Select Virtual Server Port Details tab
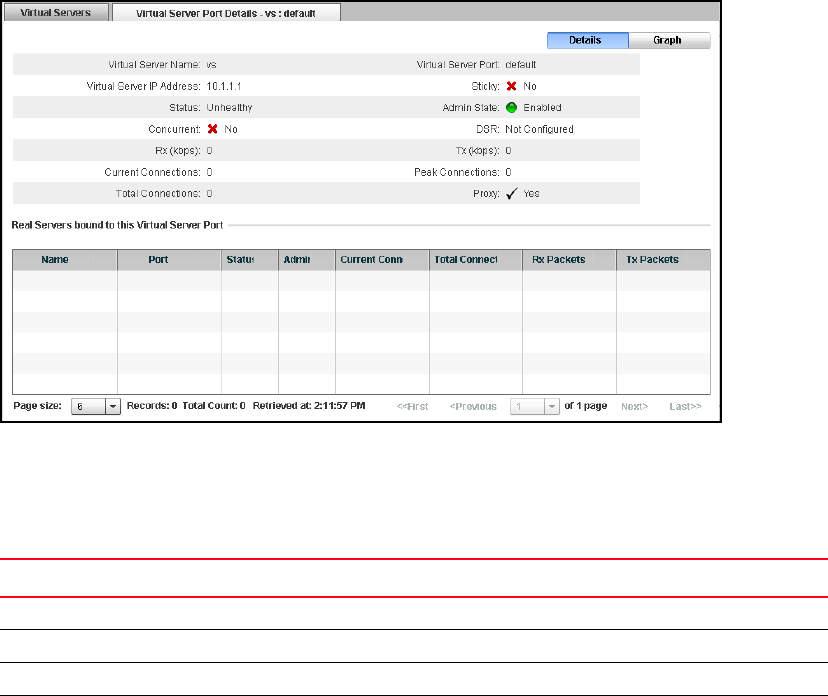The image size is (828, 696). [226, 13]
